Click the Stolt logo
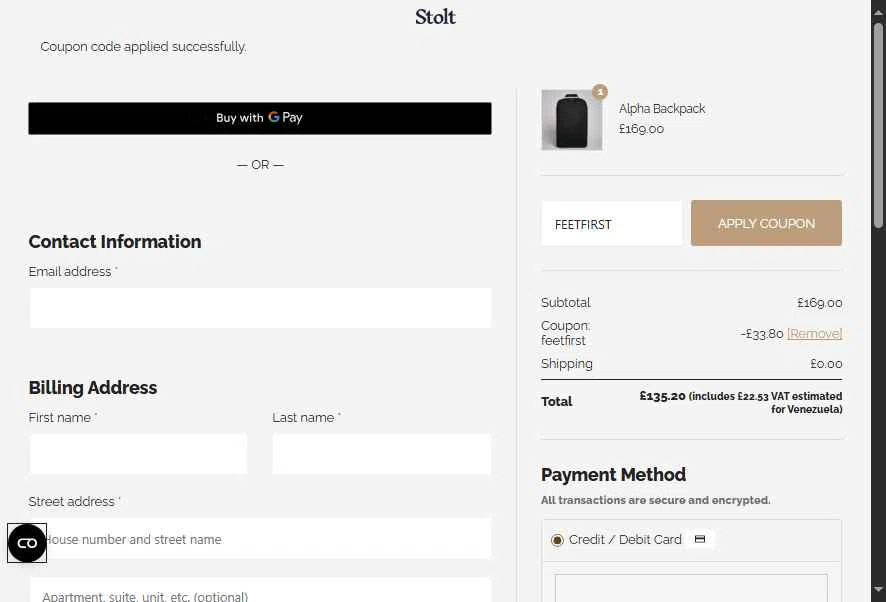The width and height of the screenshot is (886, 602). point(435,17)
